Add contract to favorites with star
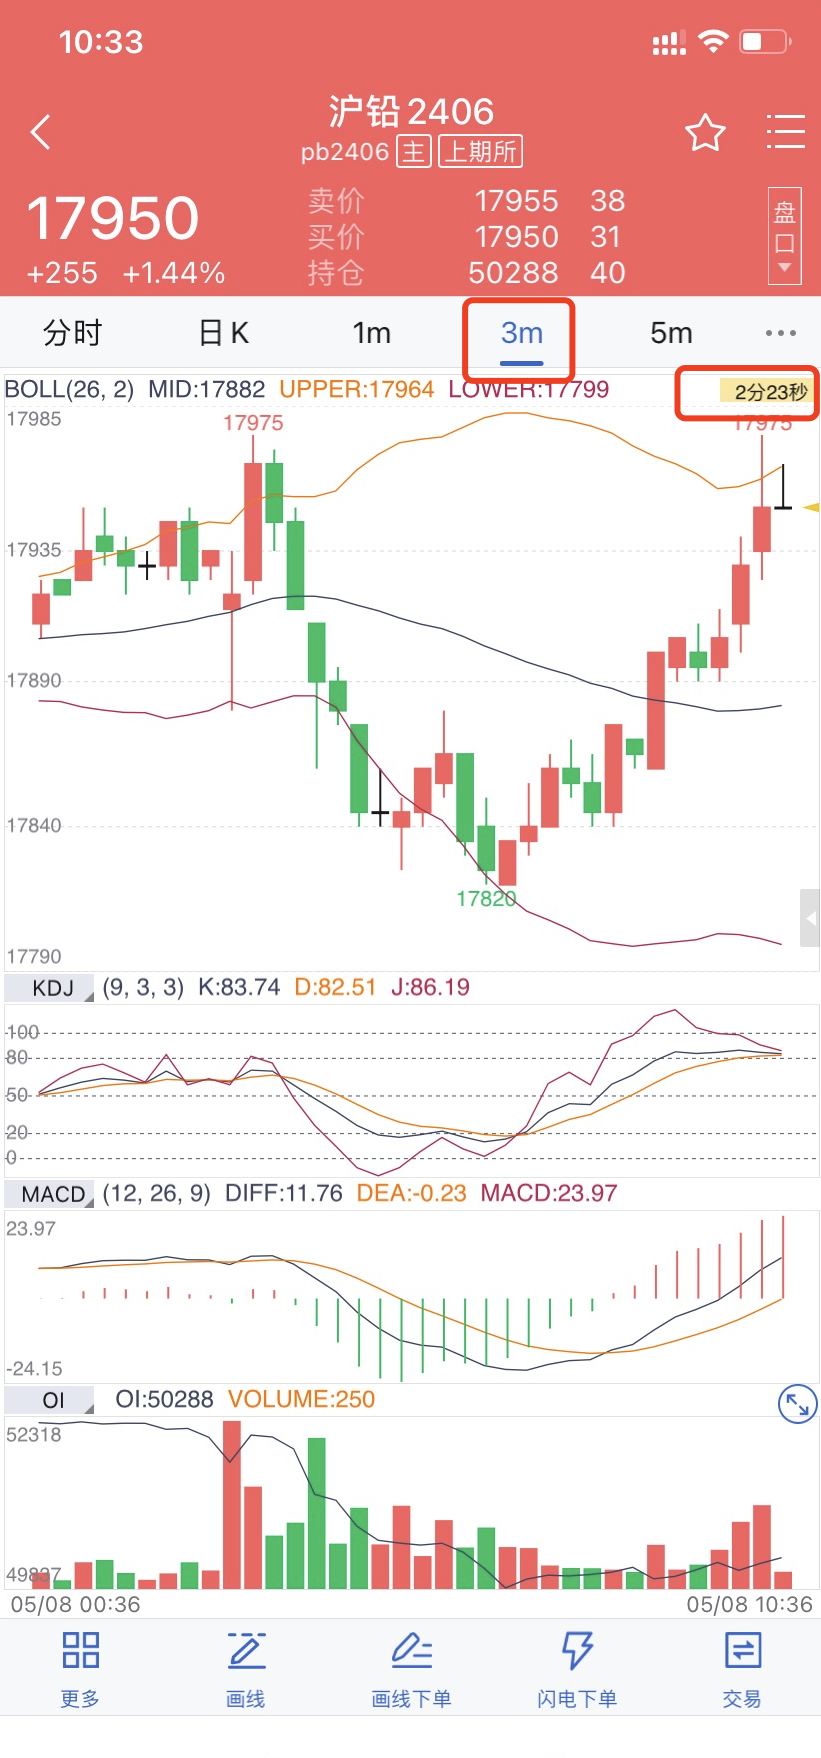This screenshot has height=1758, width=821. pyautogui.click(x=705, y=133)
